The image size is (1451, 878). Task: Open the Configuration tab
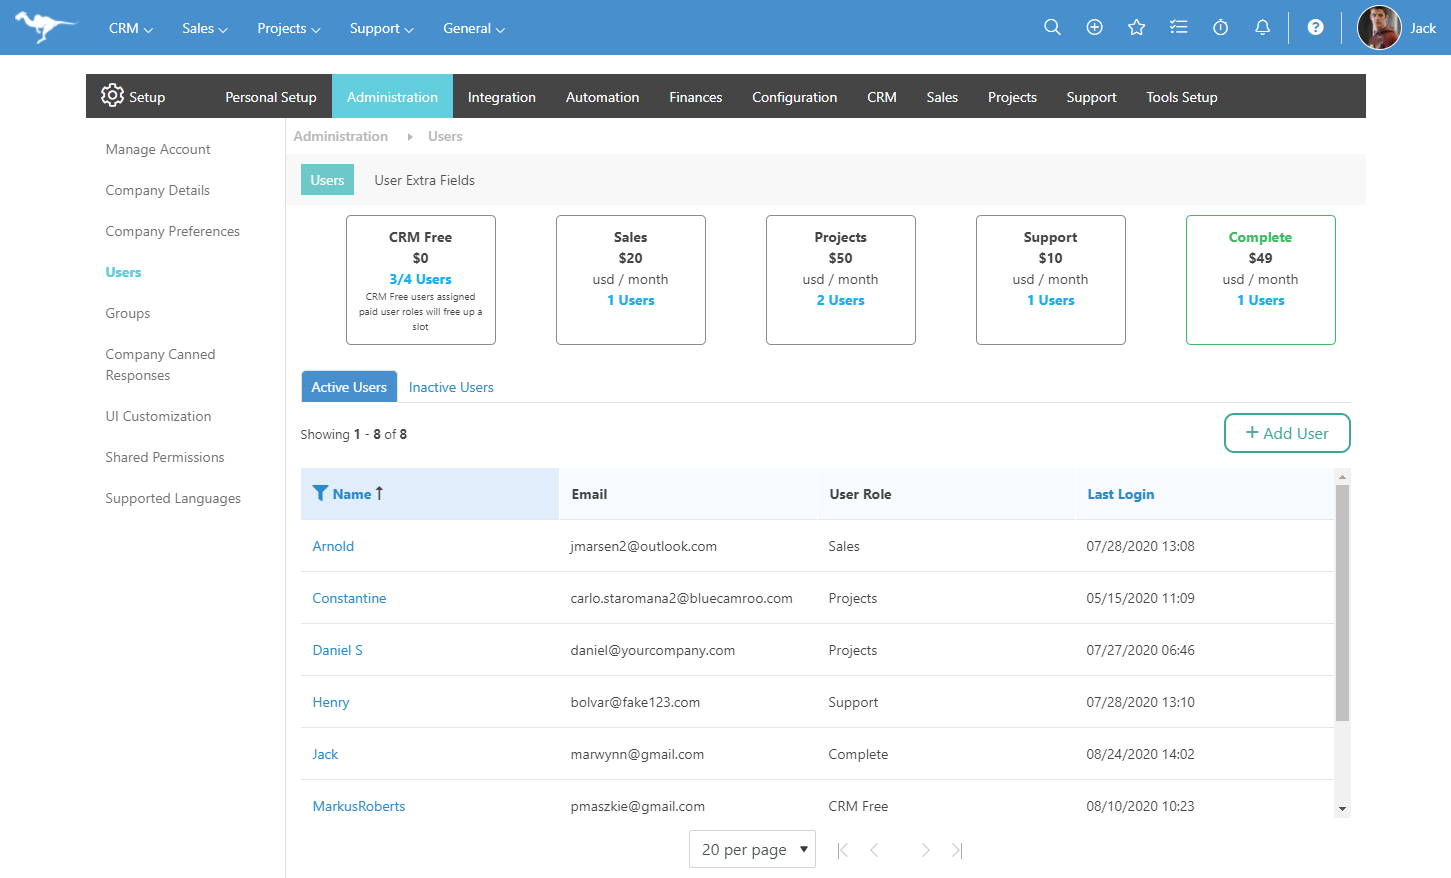click(795, 97)
